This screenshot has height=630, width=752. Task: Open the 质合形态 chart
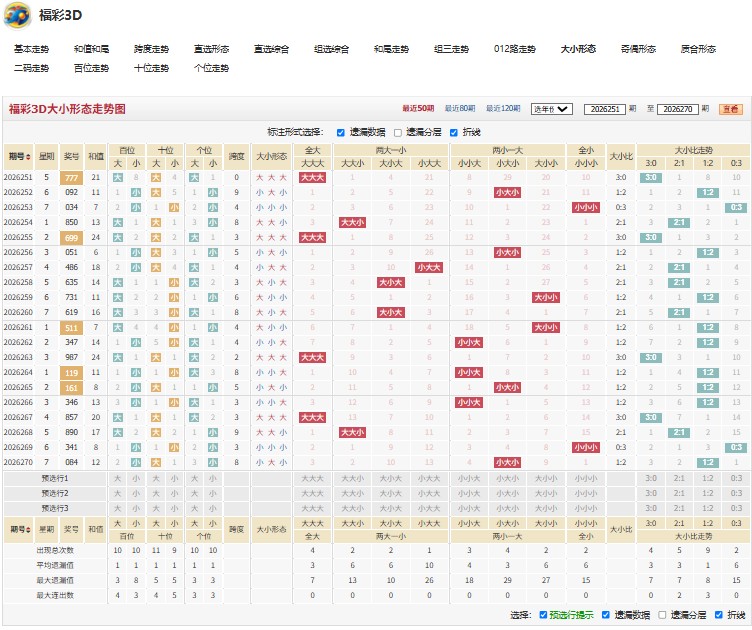[x=698, y=49]
